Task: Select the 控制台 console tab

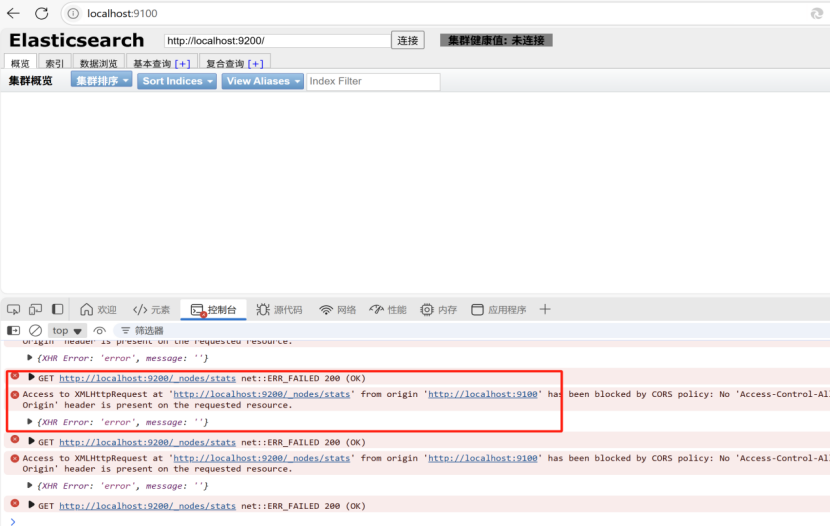Action: pos(213,310)
